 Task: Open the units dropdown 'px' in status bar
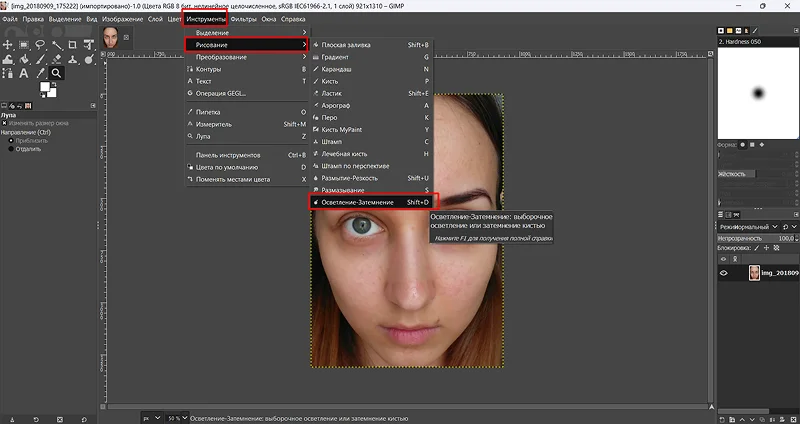(x=152, y=418)
